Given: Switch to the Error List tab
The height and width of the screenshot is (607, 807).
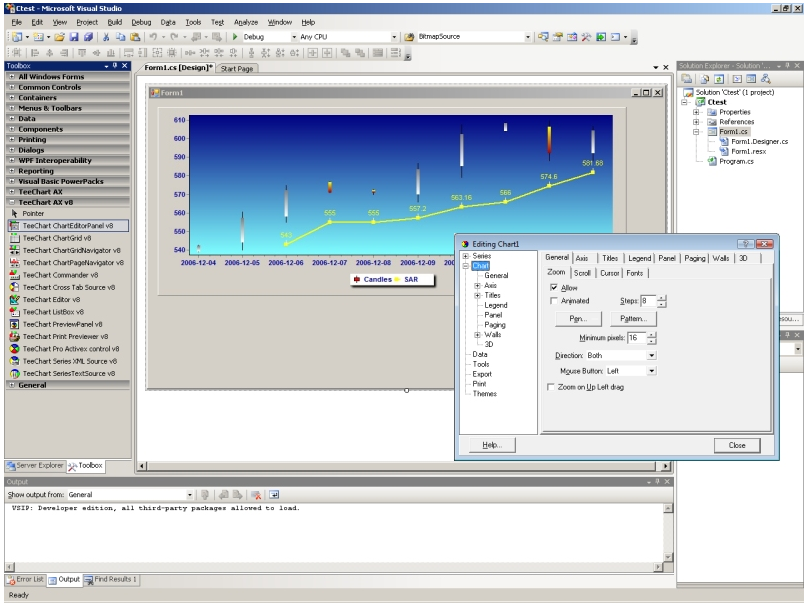Looking at the screenshot, I should 25,579.
